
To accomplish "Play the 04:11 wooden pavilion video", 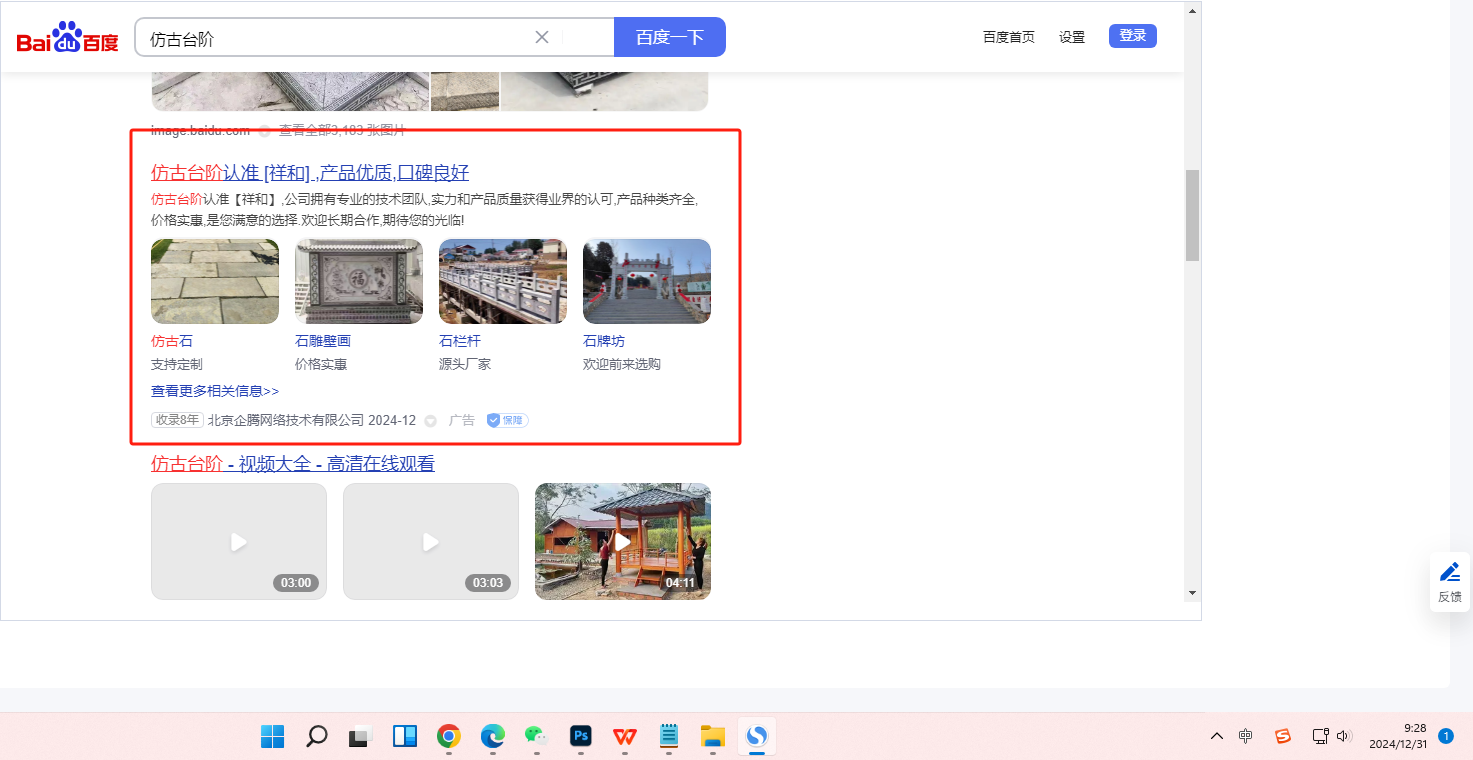I will pos(622,541).
